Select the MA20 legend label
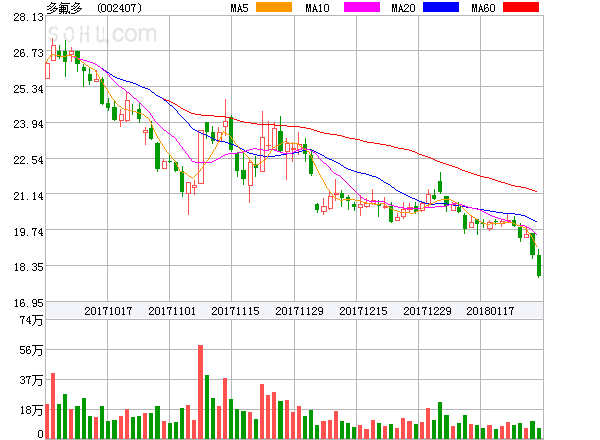This screenshot has height=440, width=600. click(x=403, y=8)
